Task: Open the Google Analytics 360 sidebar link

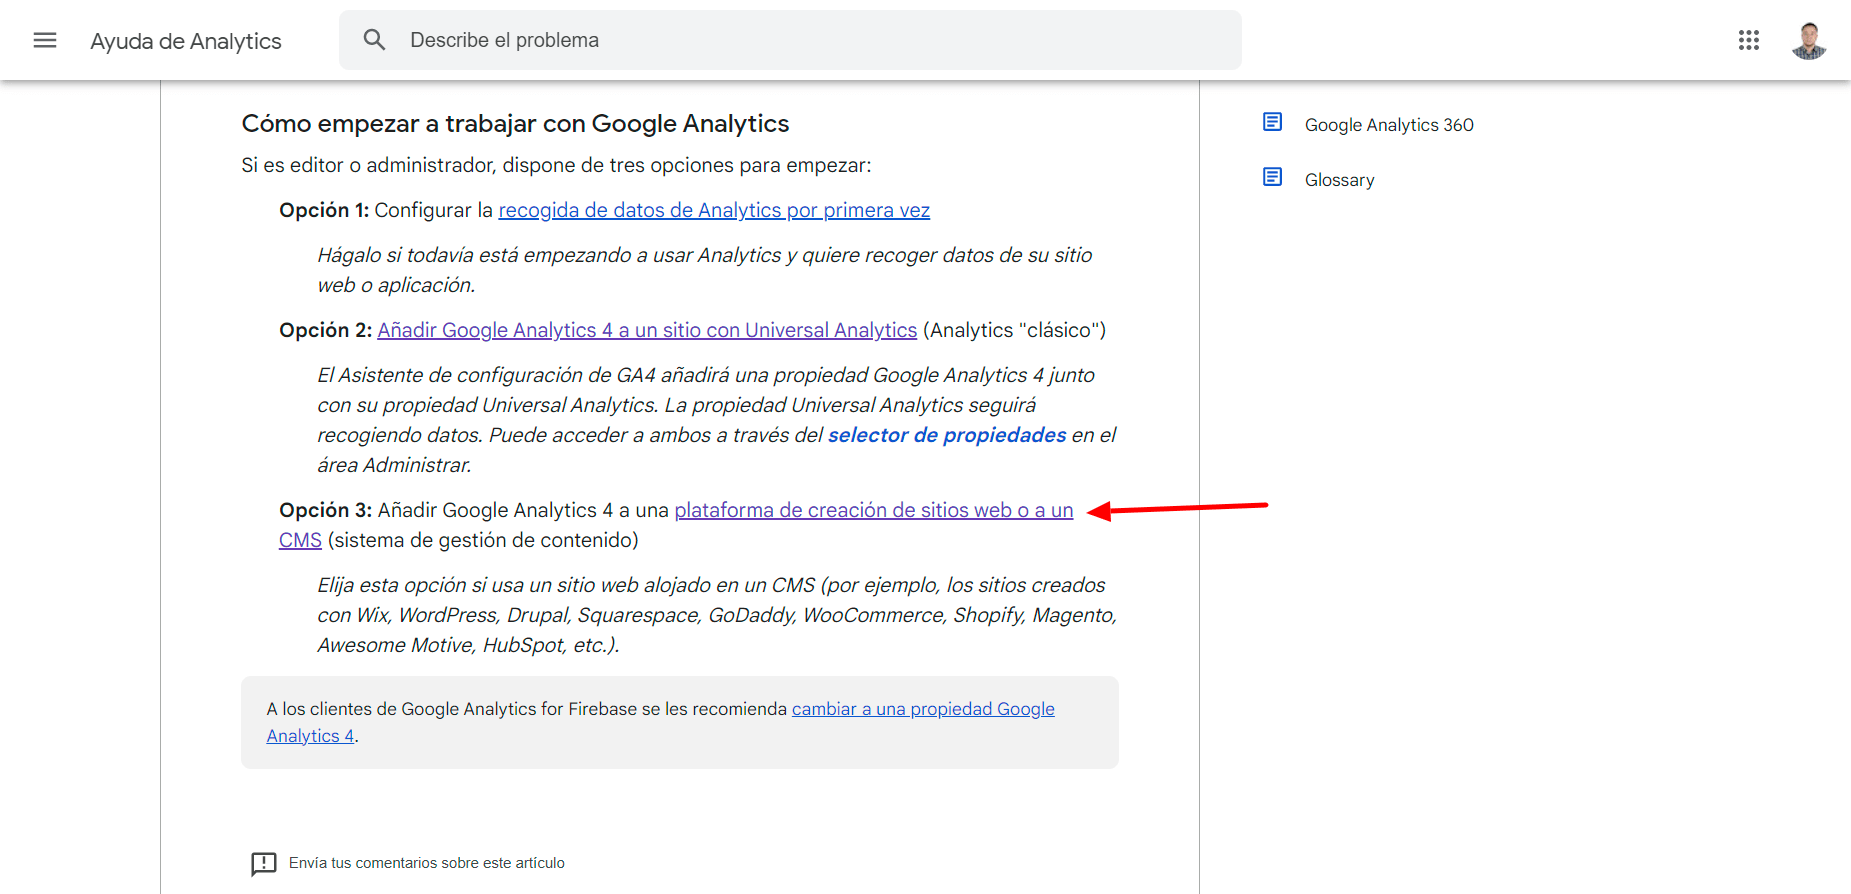Action: (x=1389, y=125)
